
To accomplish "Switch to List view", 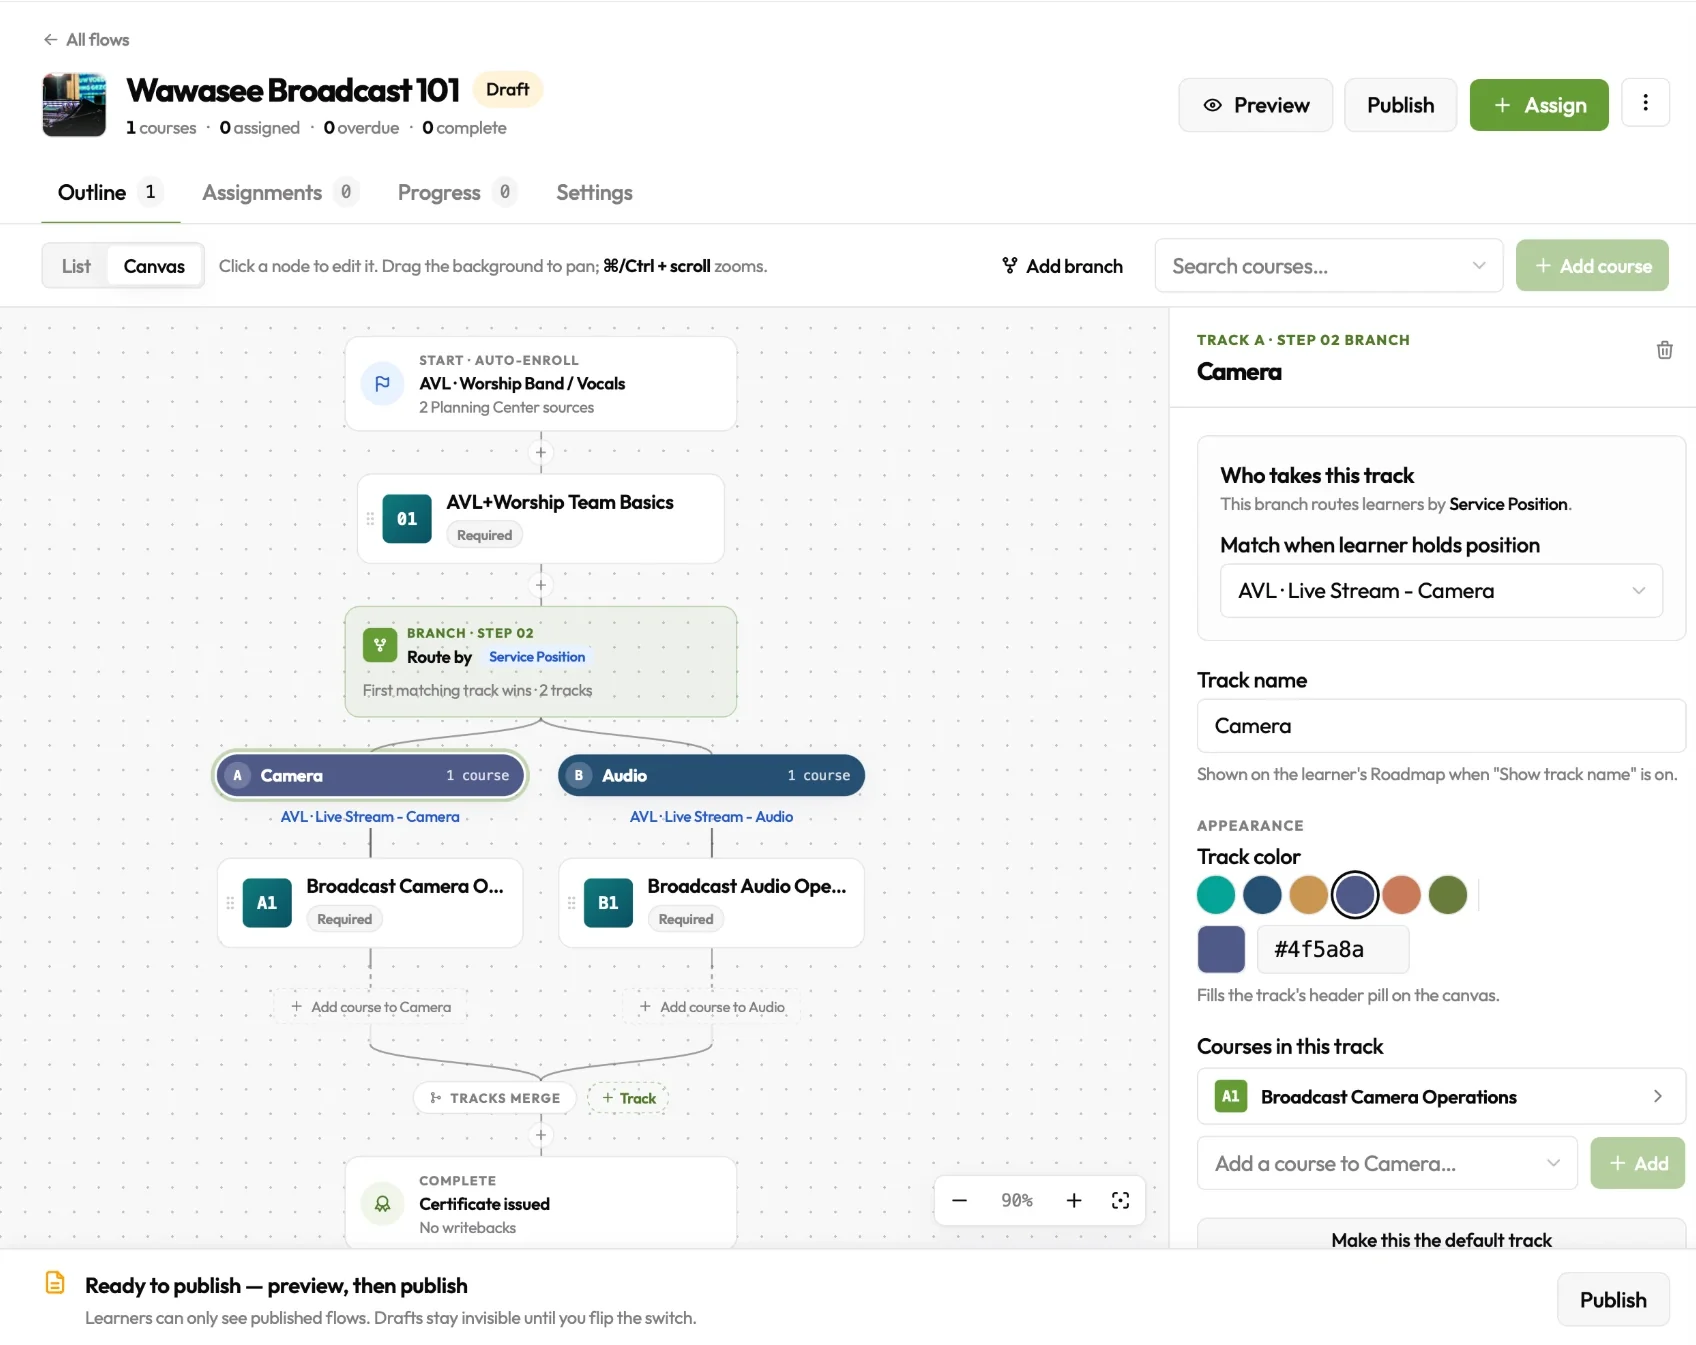I will pyautogui.click(x=76, y=266).
